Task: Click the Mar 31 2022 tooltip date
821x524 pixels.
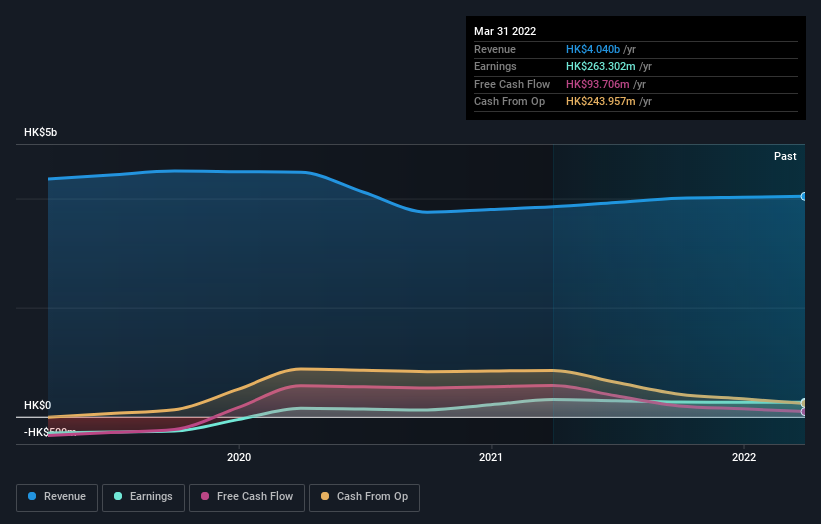Action: pyautogui.click(x=505, y=31)
